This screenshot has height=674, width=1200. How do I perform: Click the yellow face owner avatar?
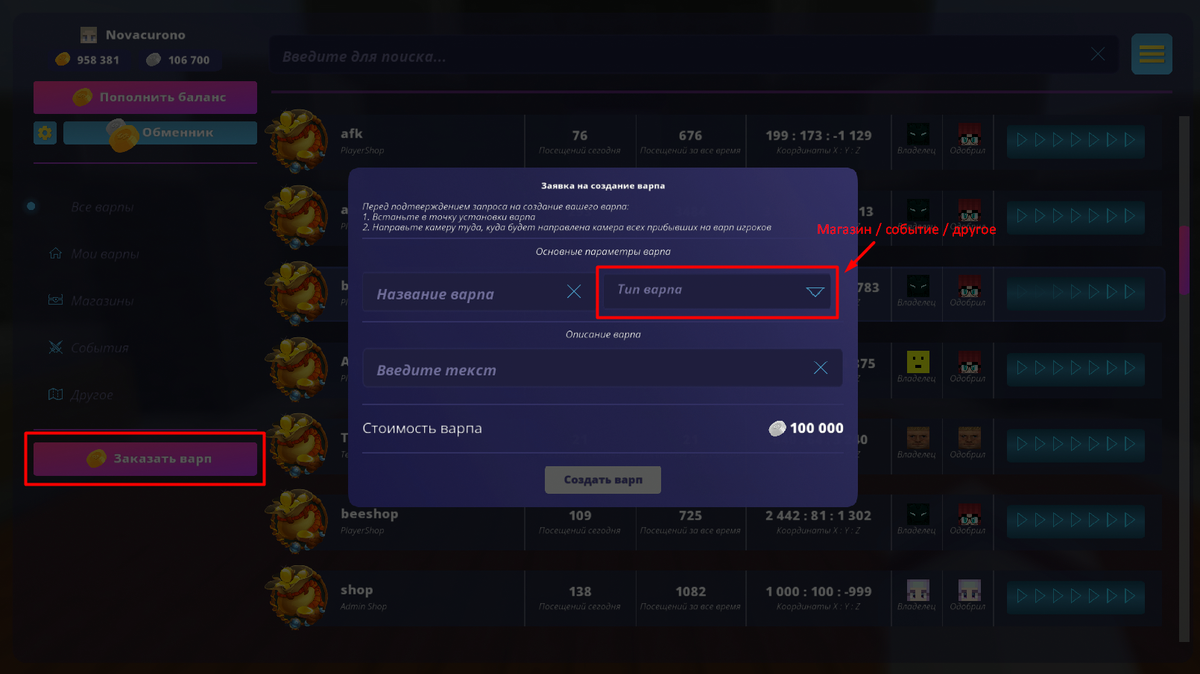point(917,362)
